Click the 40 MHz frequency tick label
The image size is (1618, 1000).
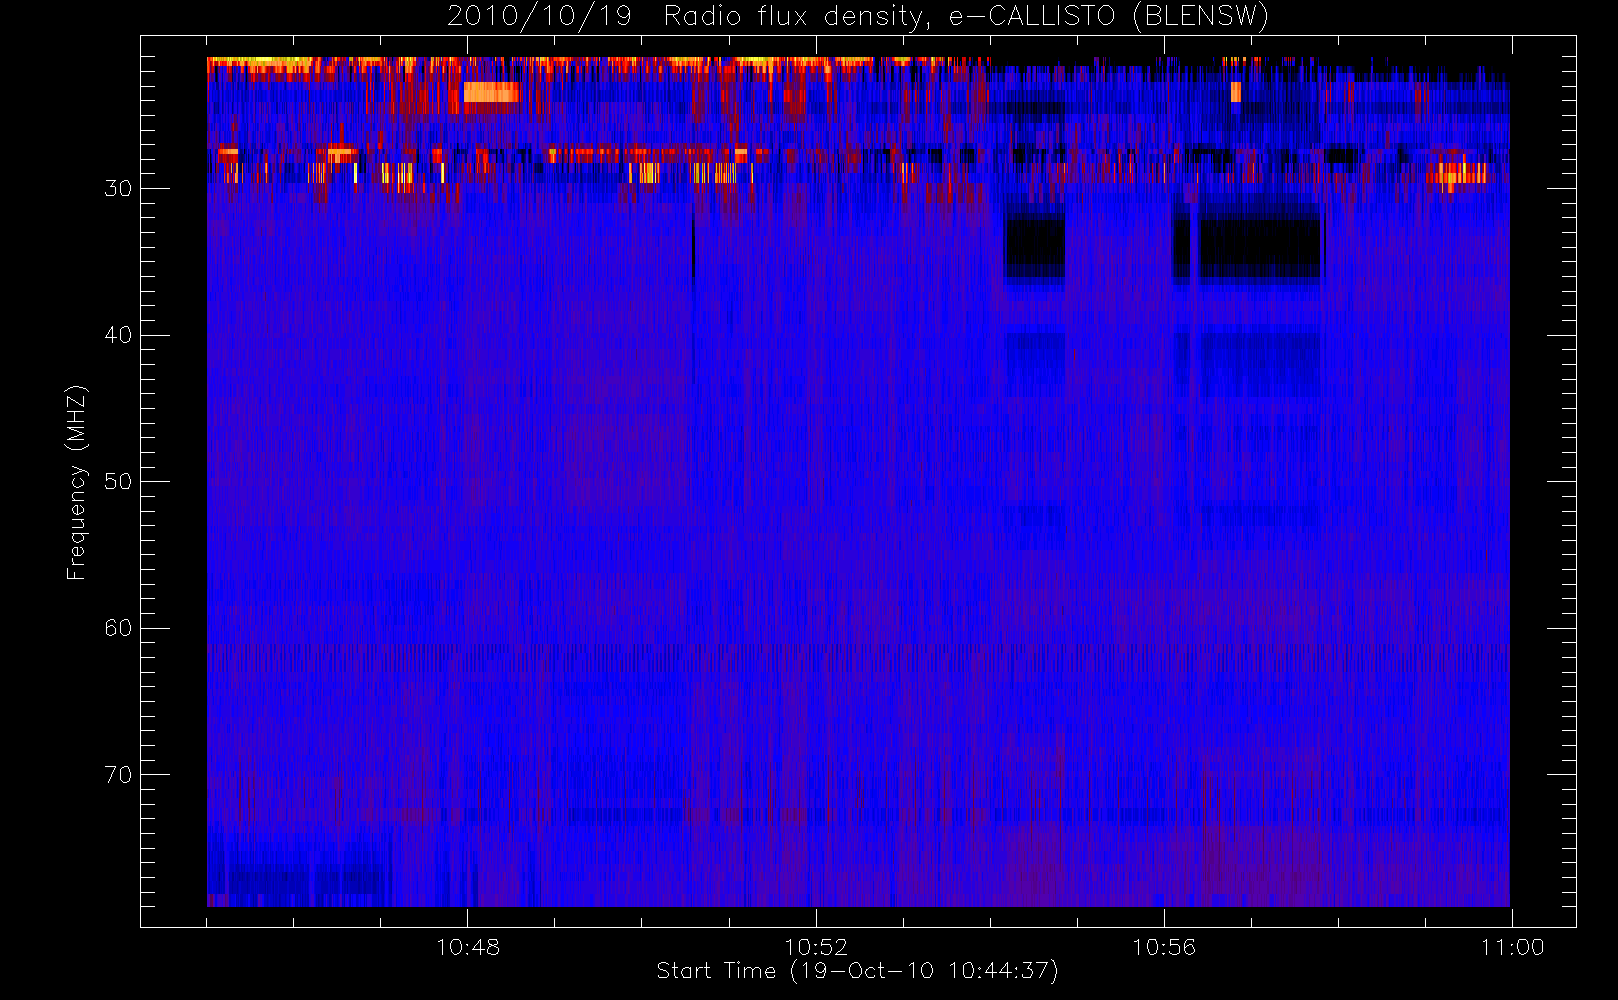118,335
